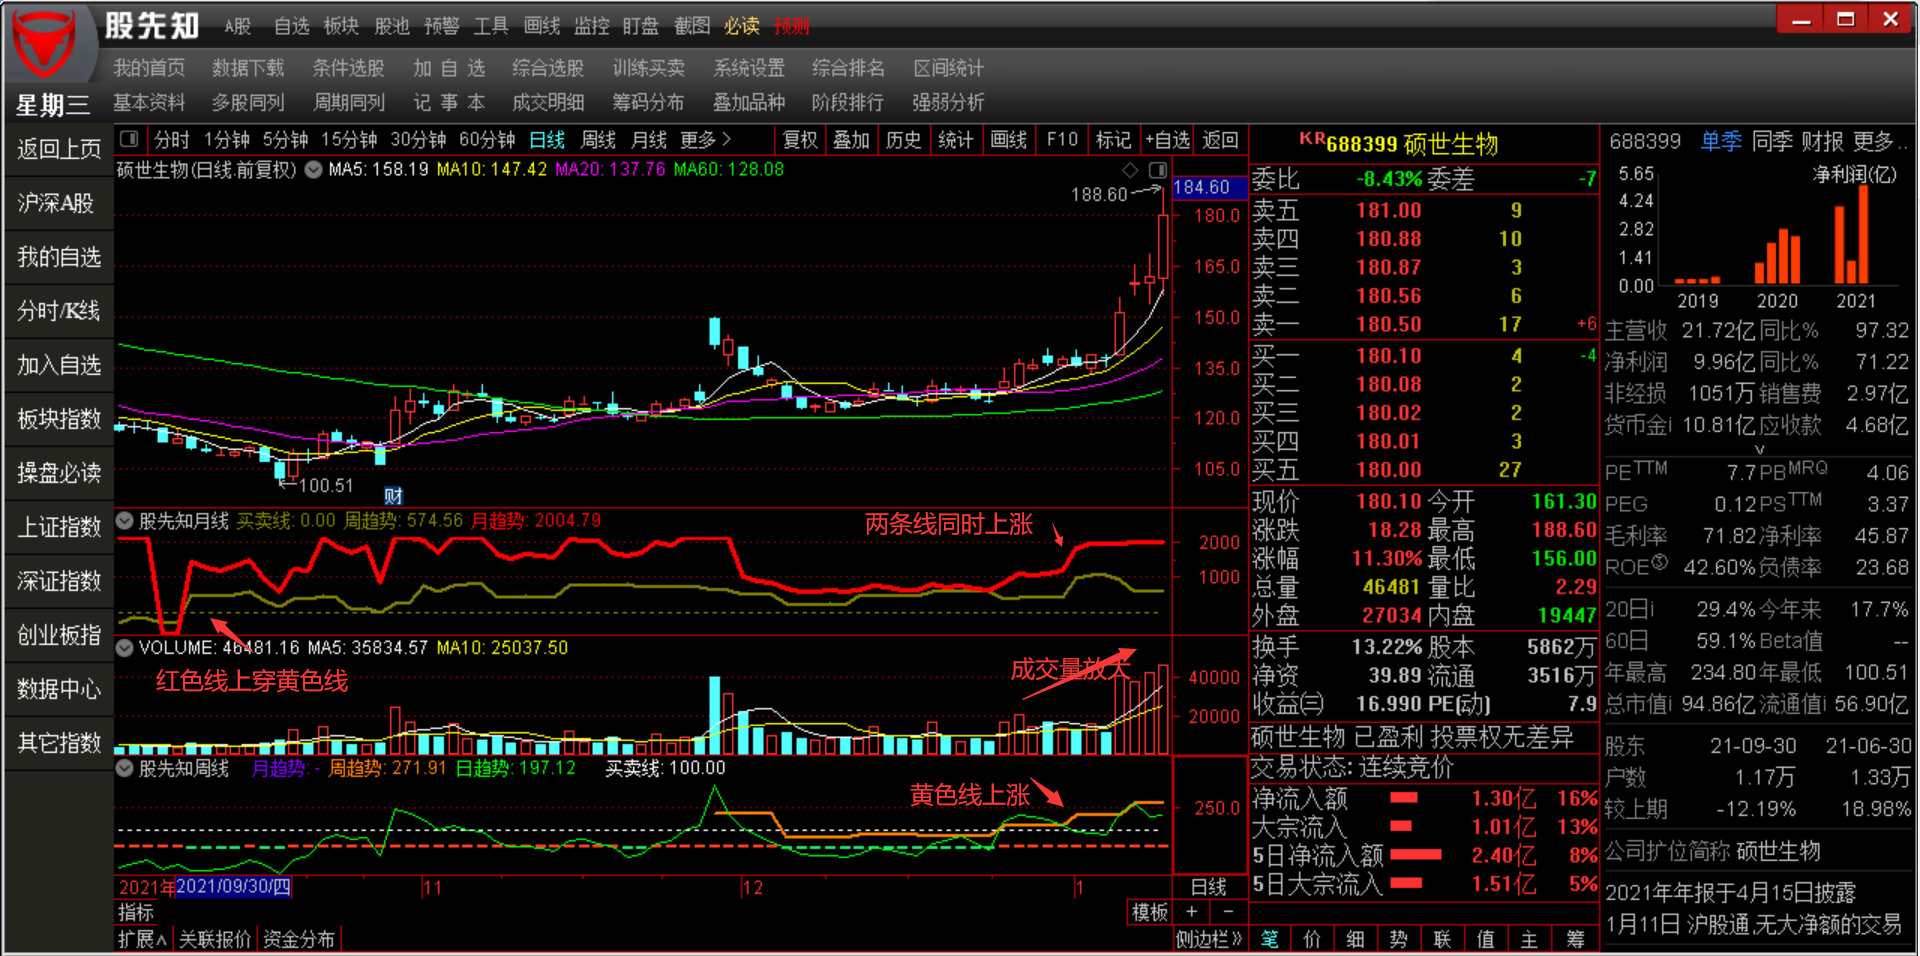The width and height of the screenshot is (1920, 956).
Task: Open the 模板 template button
Action: click(x=1149, y=912)
